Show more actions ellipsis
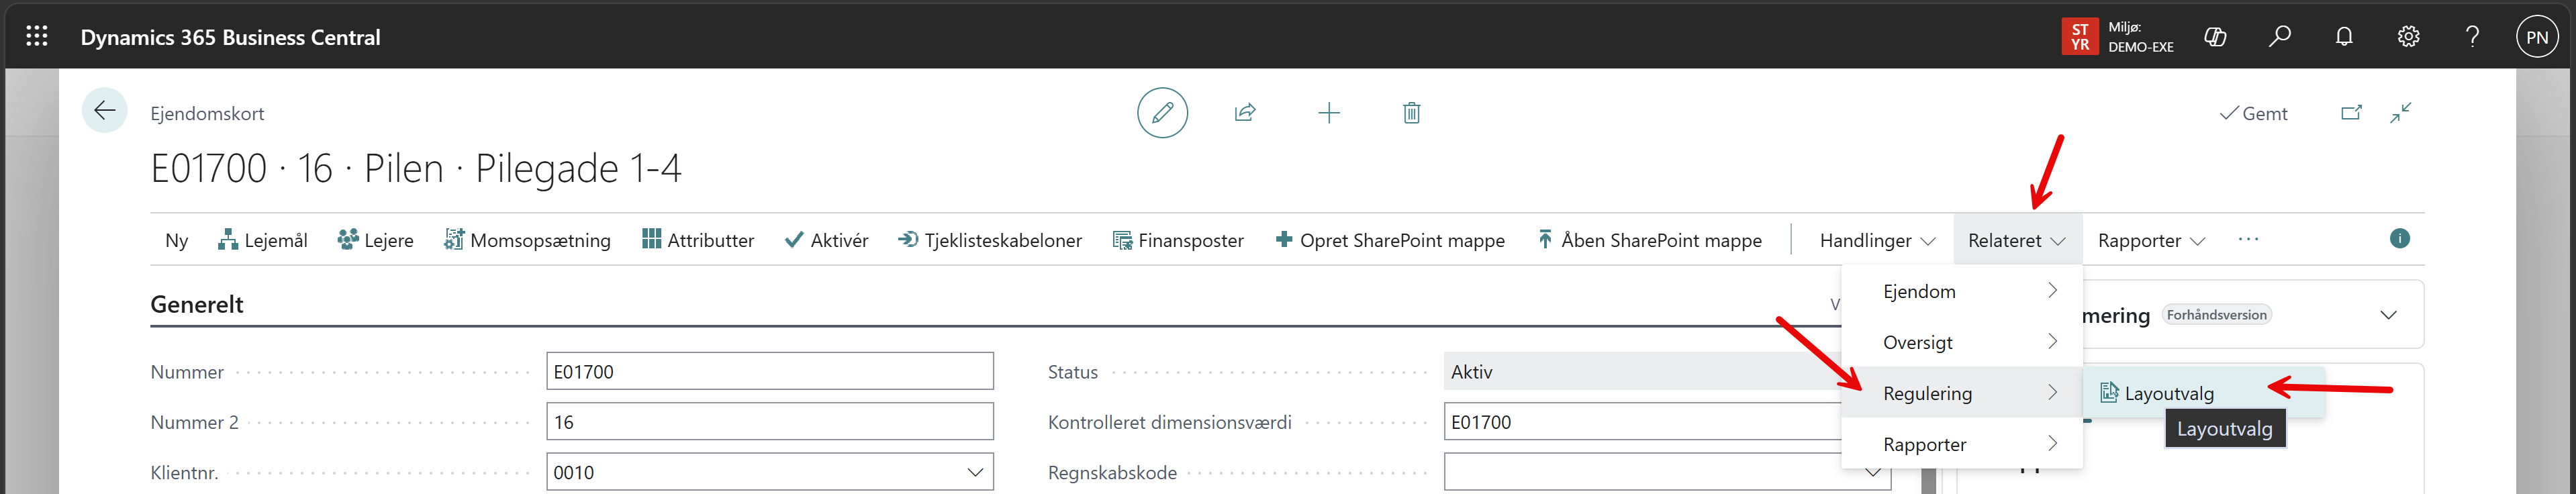The height and width of the screenshot is (494, 2576). pos(2248,239)
